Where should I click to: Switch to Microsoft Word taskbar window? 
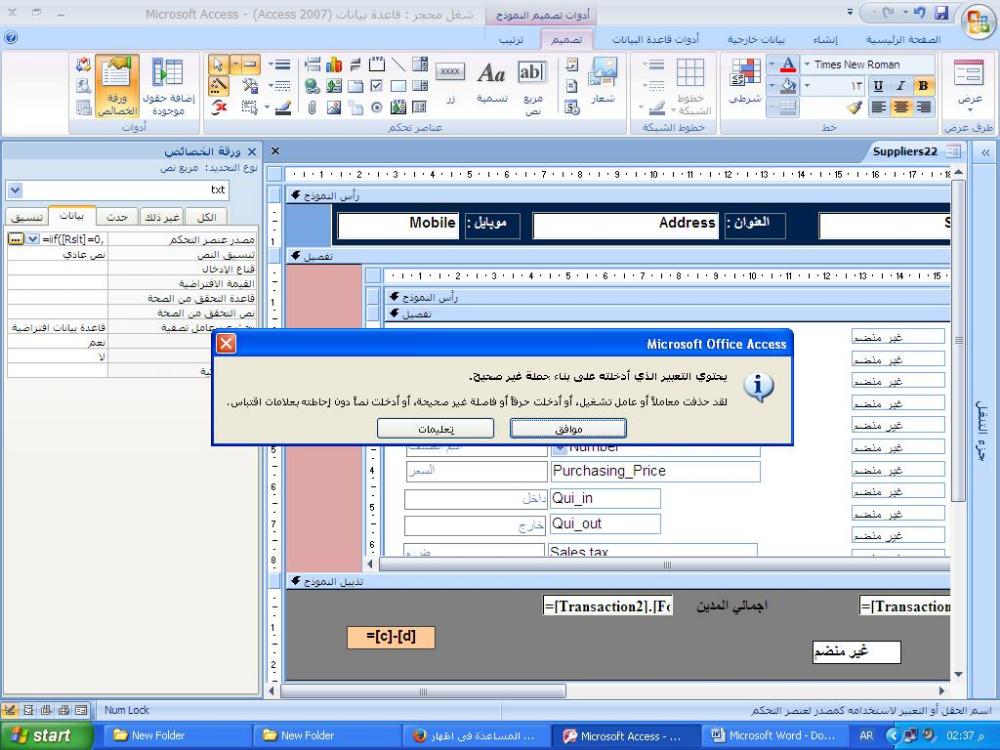774,735
